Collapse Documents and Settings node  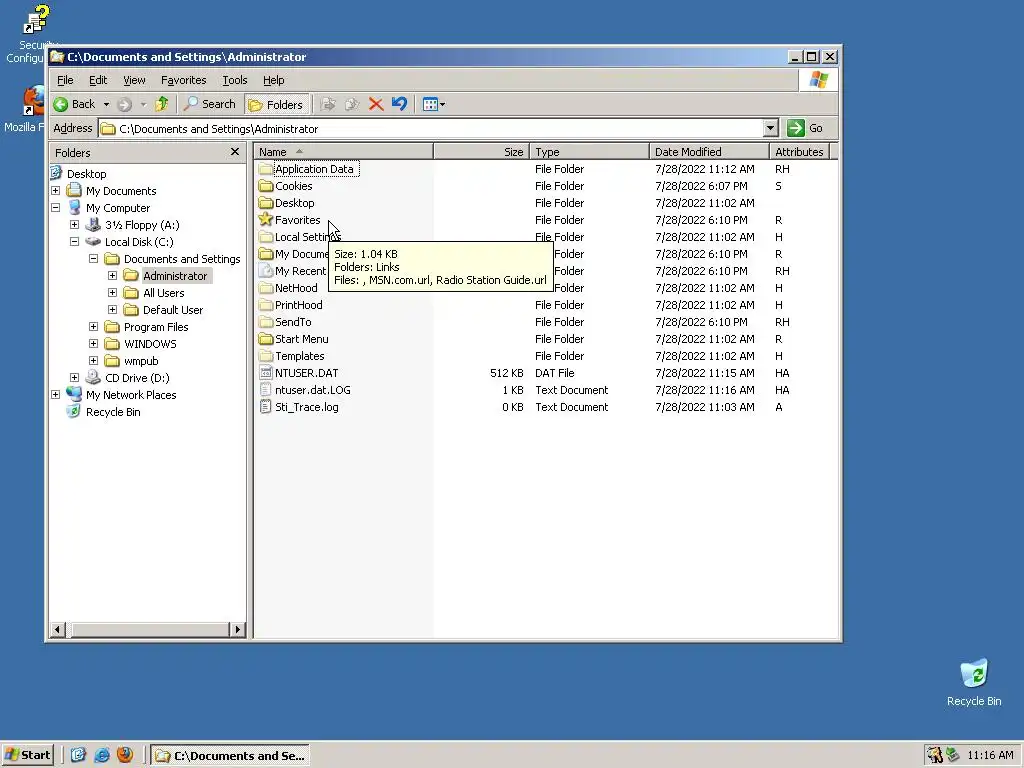pos(93,259)
